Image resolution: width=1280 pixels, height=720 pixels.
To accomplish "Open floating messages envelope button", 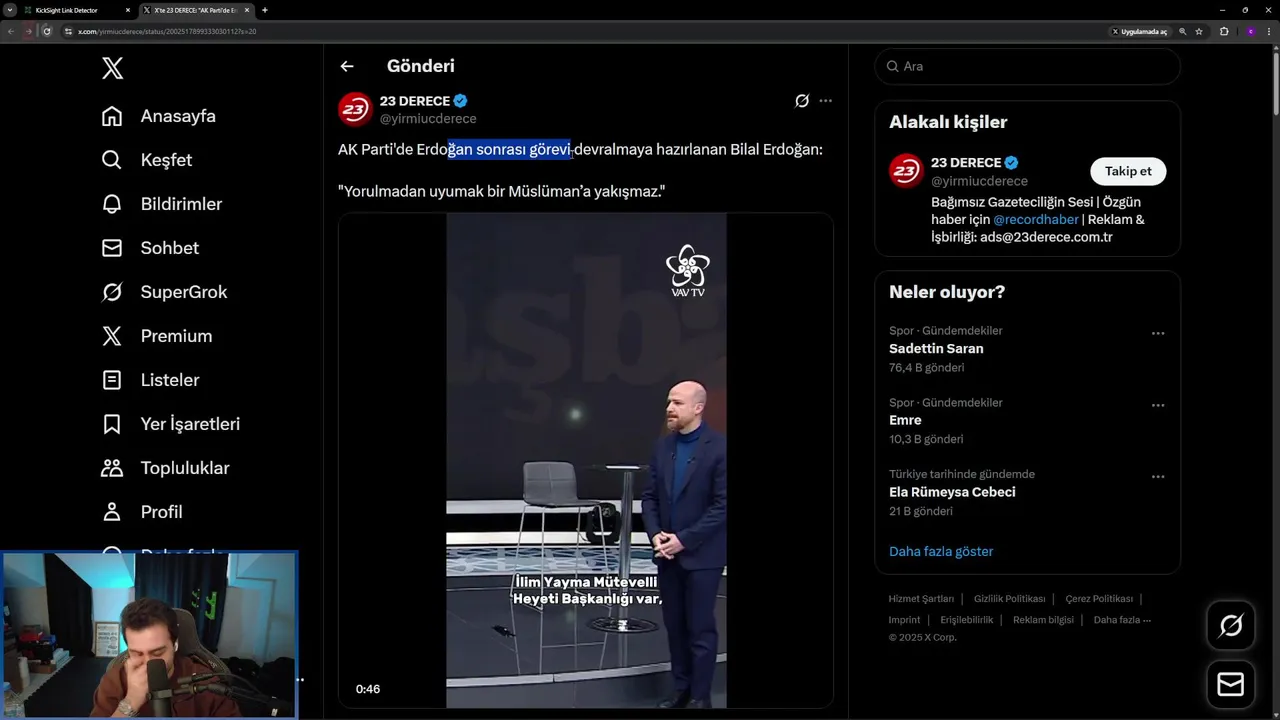I will point(1231,684).
